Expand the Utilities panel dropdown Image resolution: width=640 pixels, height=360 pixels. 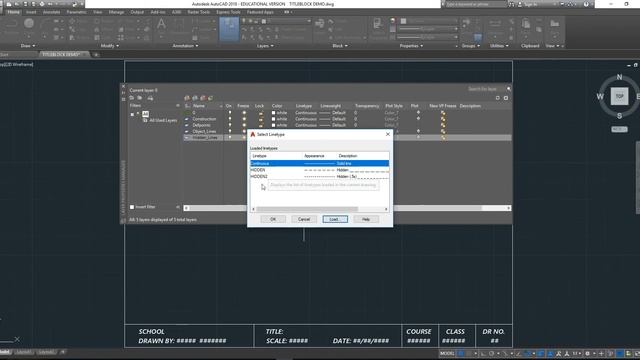point(499,46)
